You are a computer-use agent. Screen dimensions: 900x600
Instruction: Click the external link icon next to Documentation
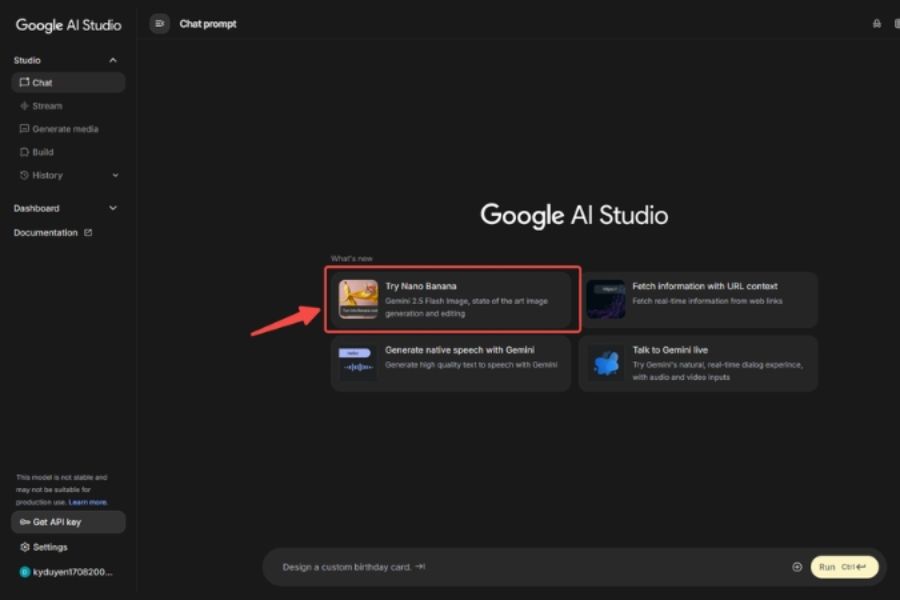[88, 233]
